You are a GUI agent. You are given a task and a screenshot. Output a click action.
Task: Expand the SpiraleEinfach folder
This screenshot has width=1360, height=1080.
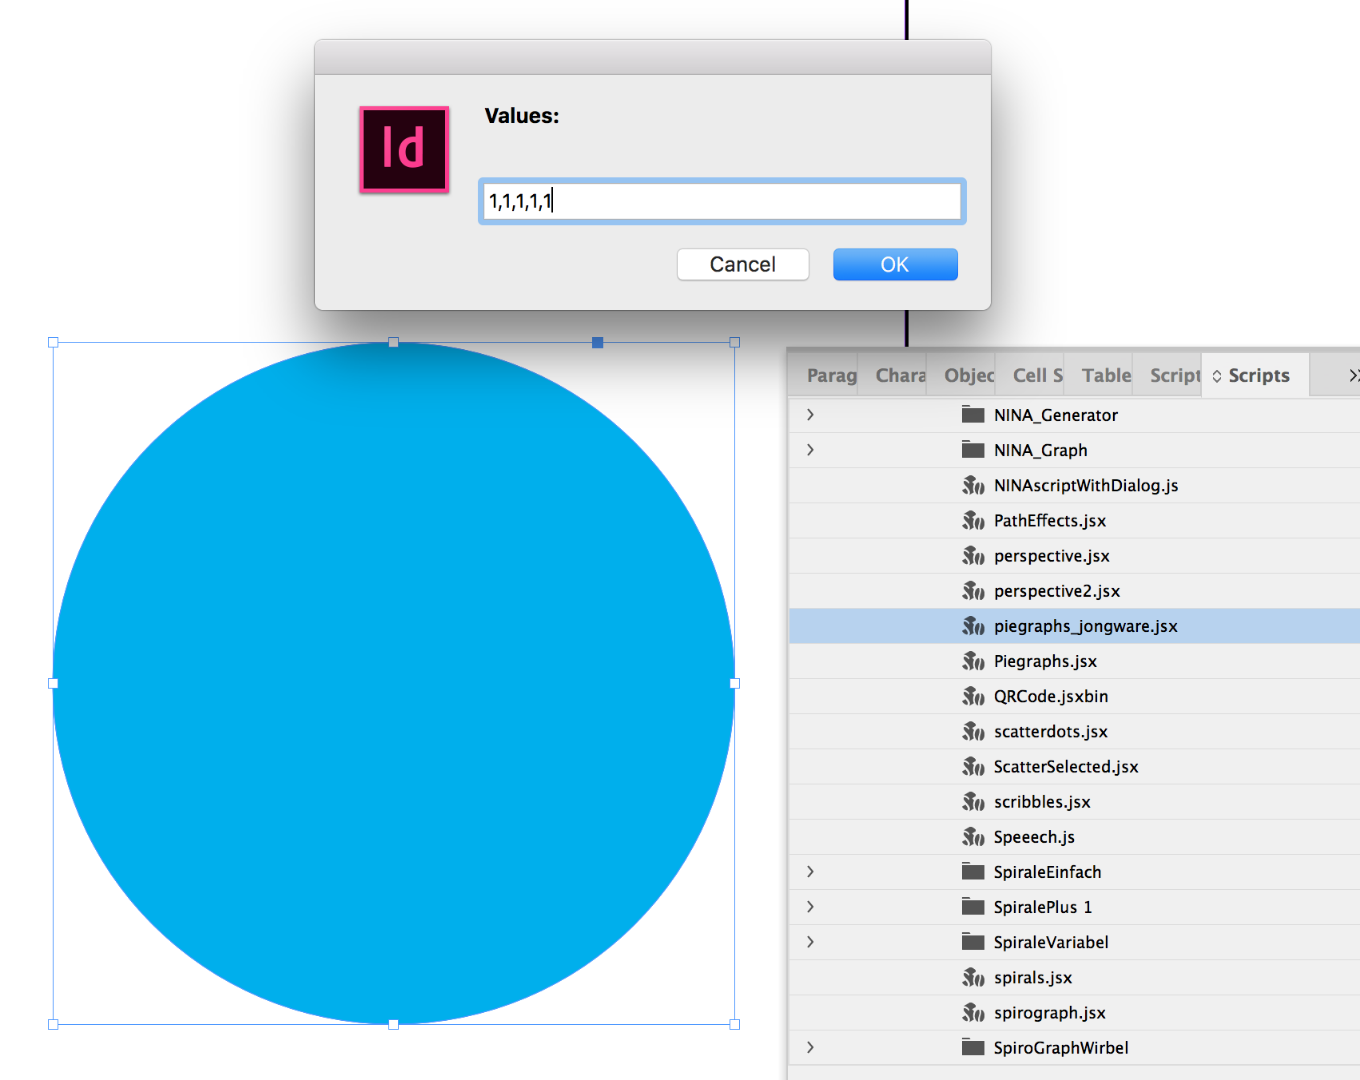809,871
